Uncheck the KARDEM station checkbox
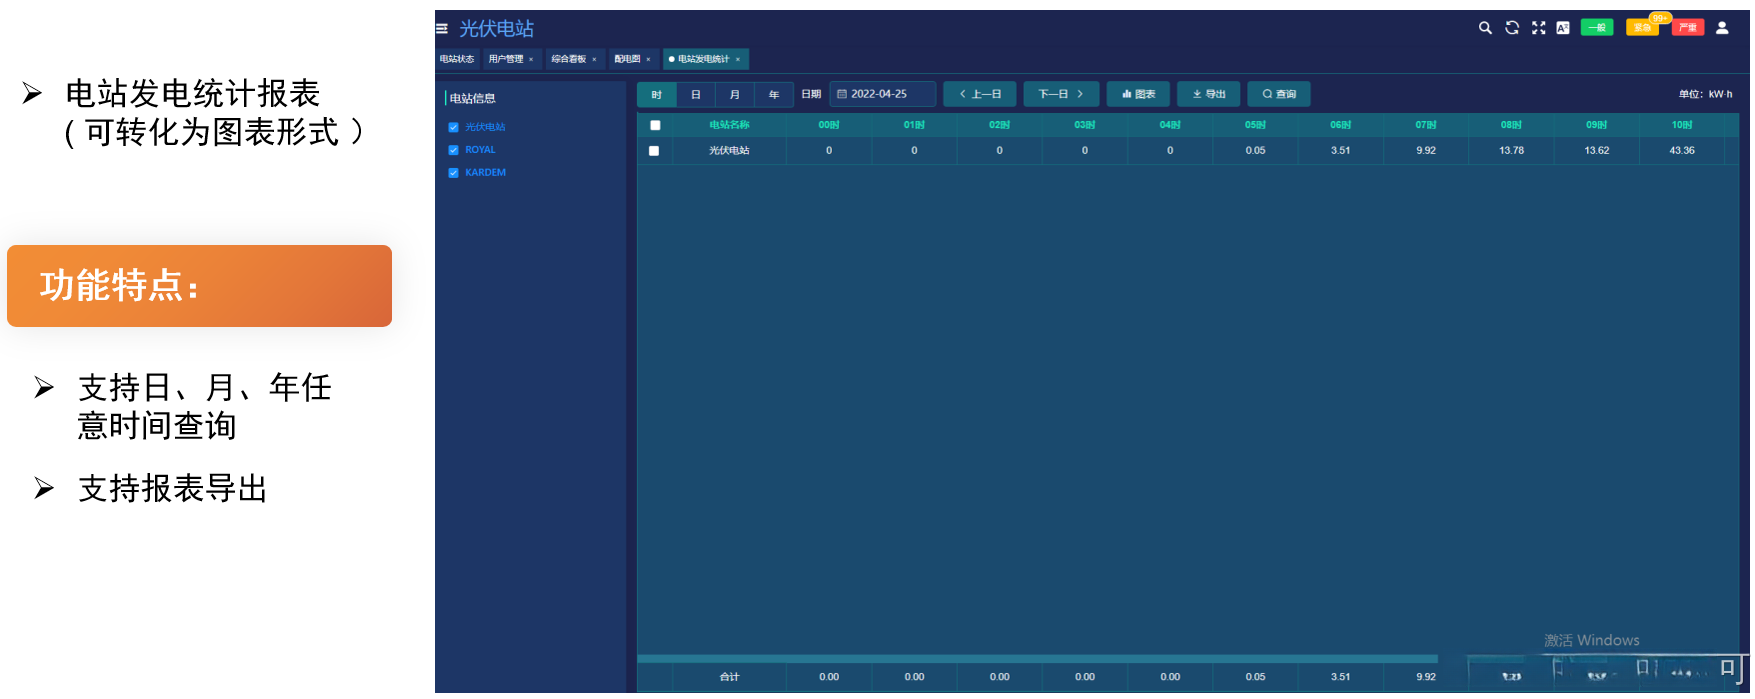1755x699 pixels. (453, 173)
